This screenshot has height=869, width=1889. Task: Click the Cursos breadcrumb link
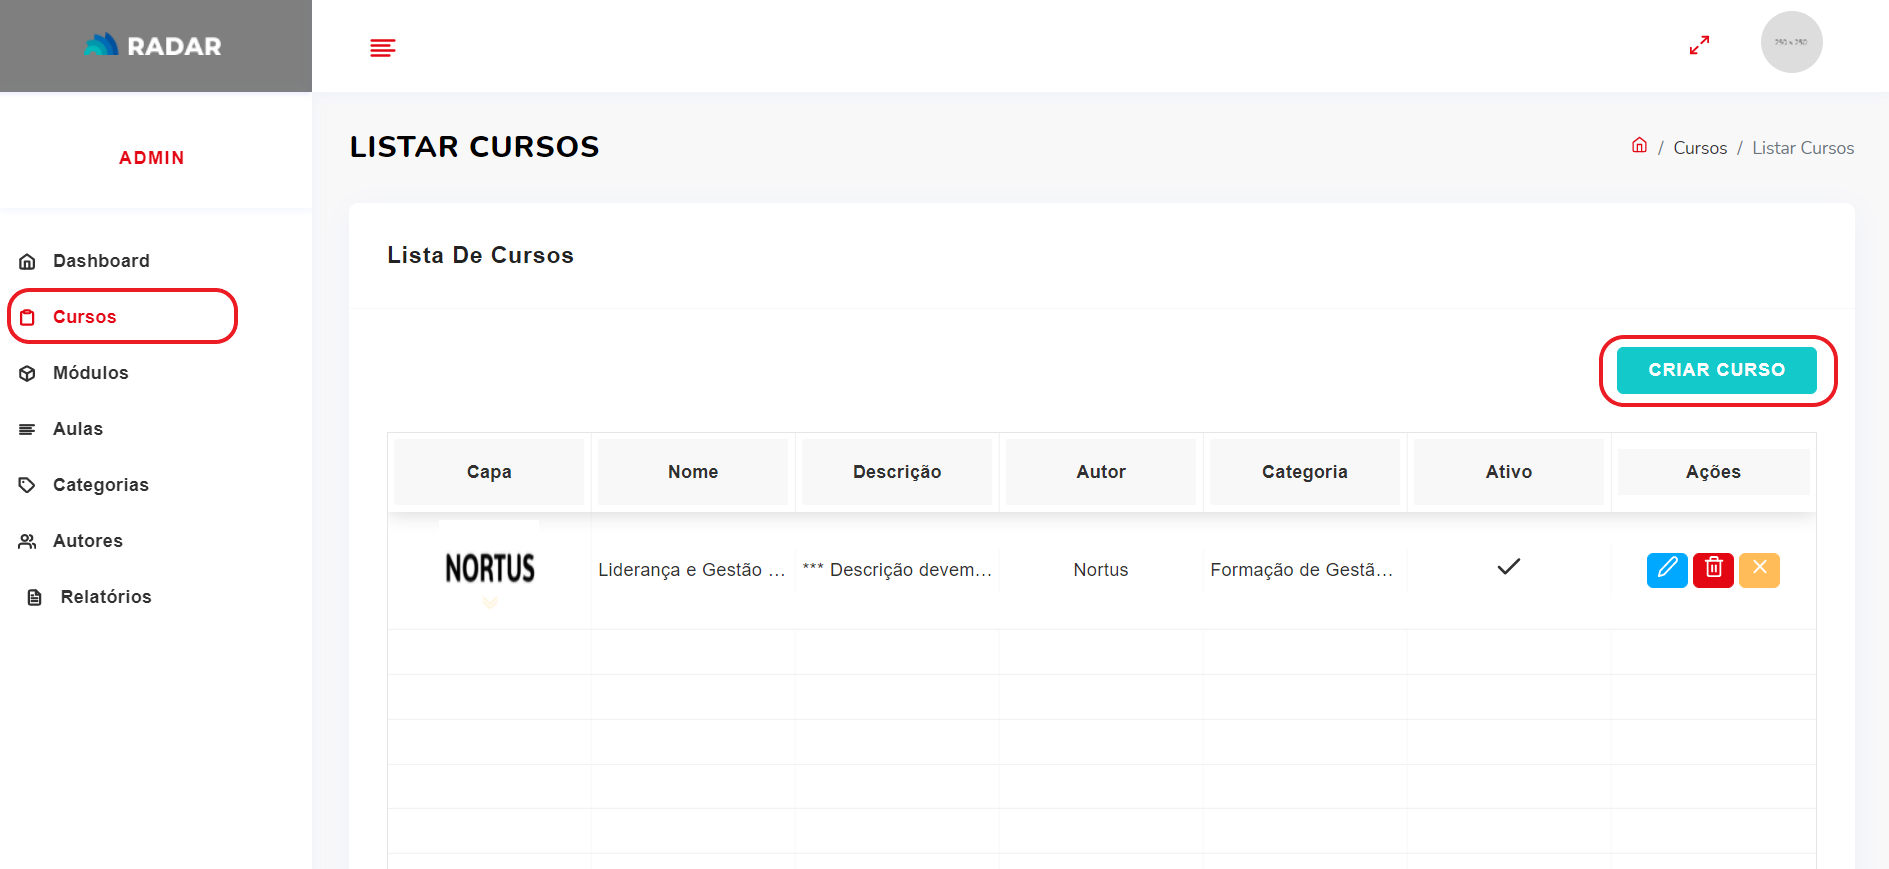(x=1699, y=148)
